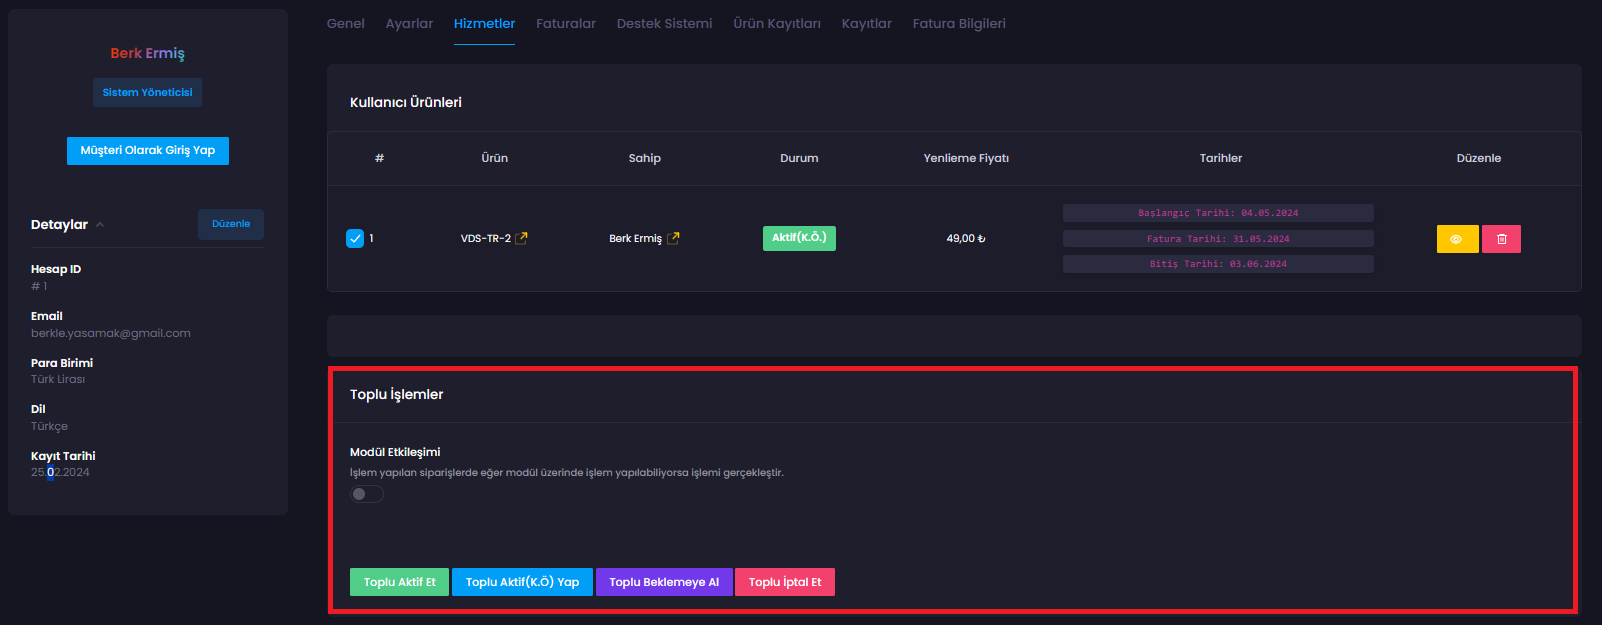The image size is (1602, 625).
Task: Click the Sahip column header
Action: (x=645, y=158)
